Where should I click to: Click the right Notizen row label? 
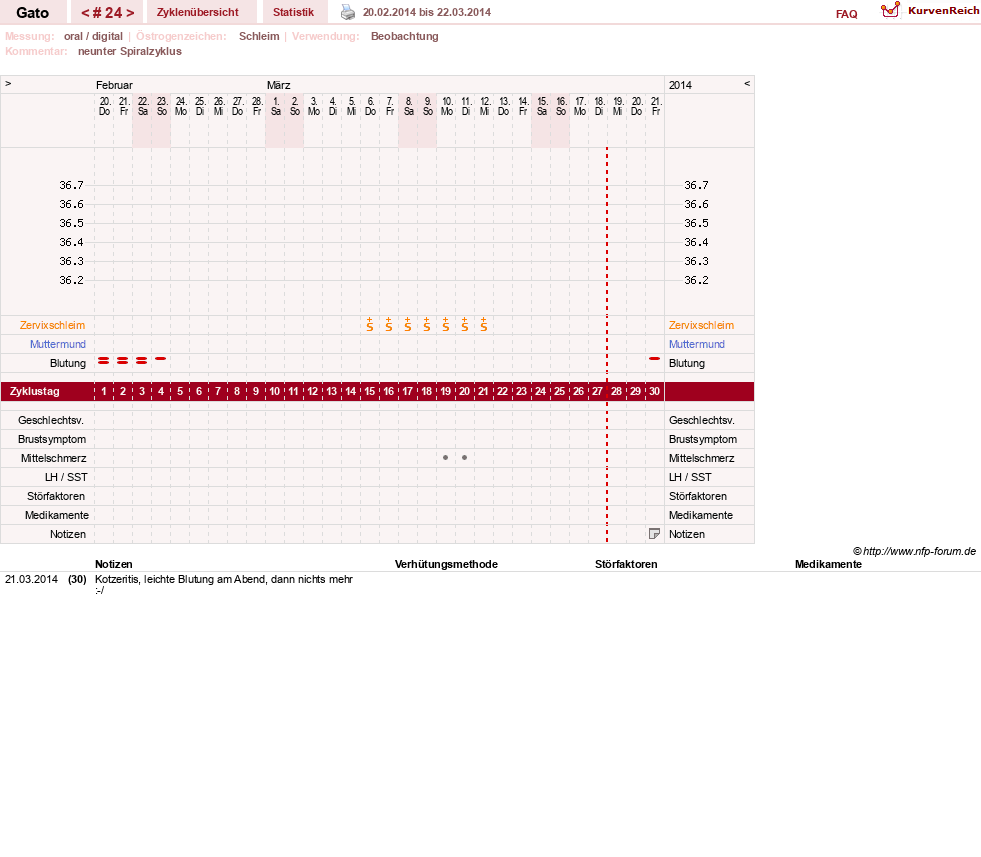tap(686, 534)
